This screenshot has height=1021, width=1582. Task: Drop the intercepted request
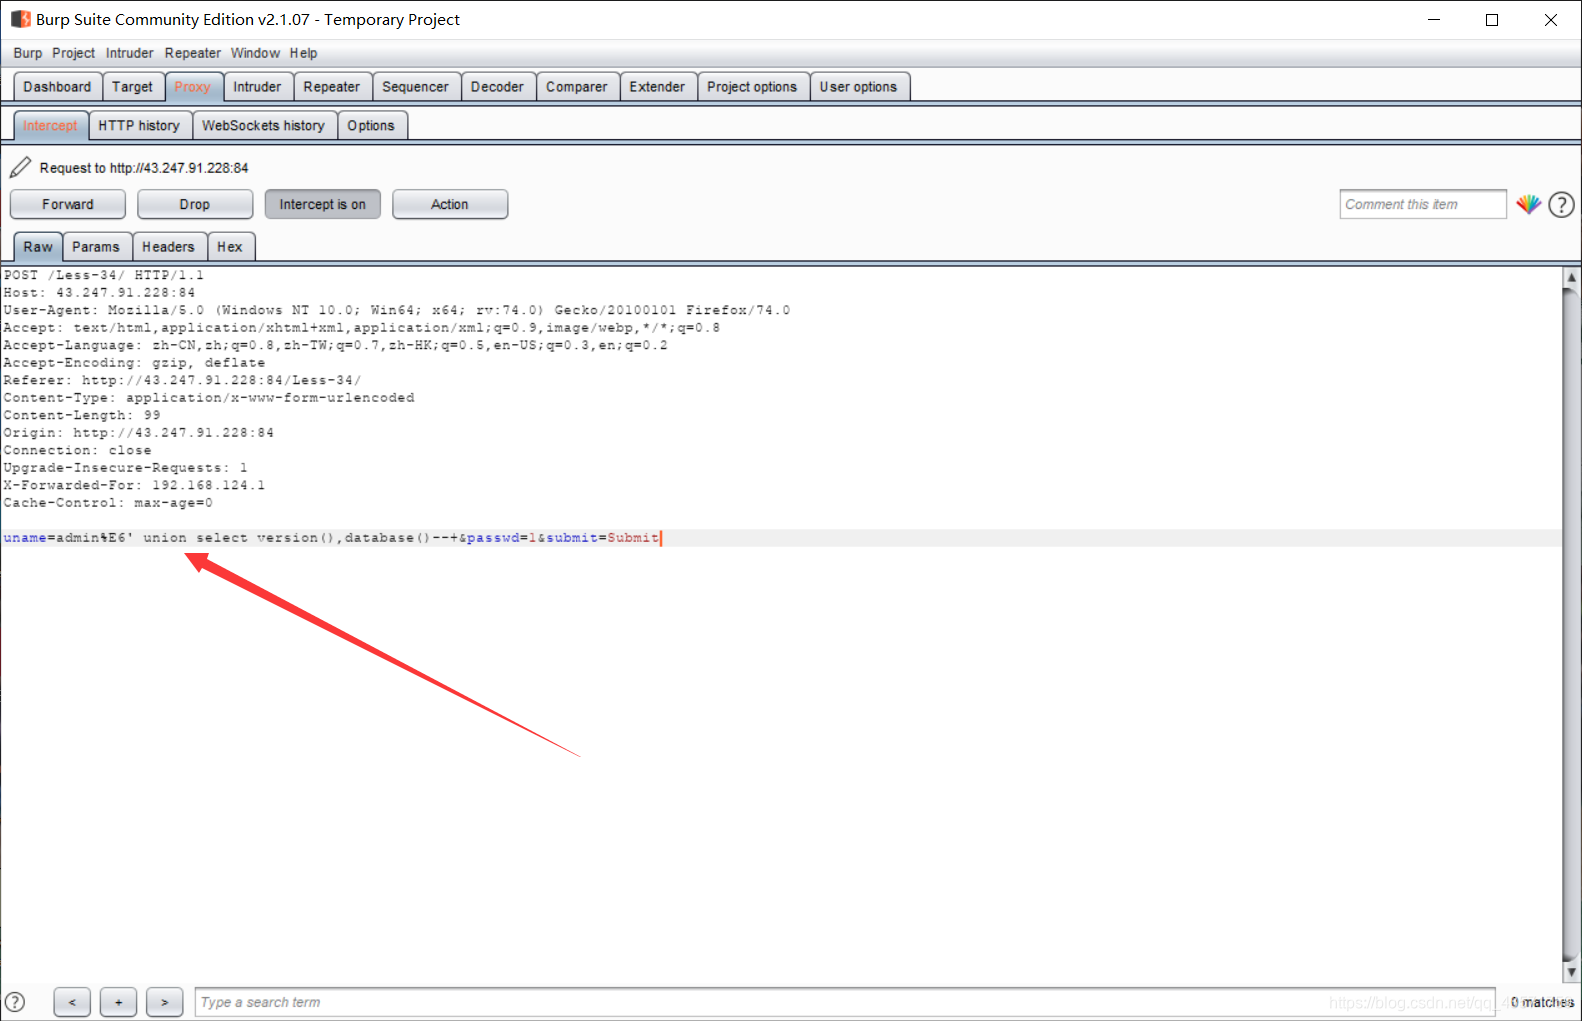click(x=195, y=204)
